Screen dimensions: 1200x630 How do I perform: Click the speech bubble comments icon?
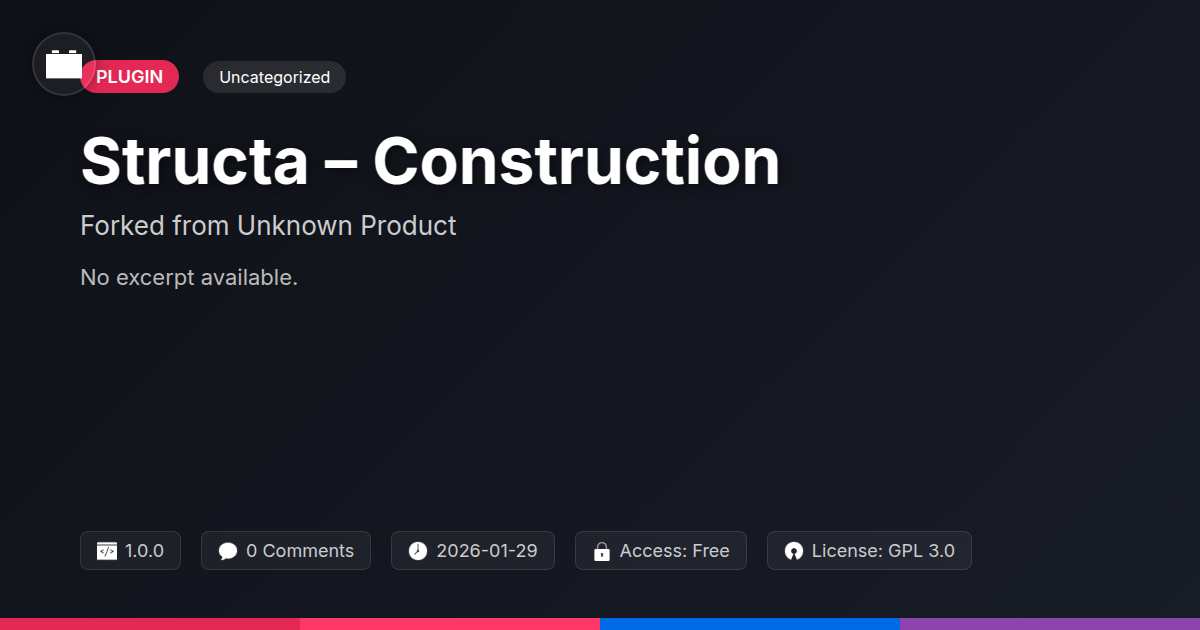coord(228,551)
